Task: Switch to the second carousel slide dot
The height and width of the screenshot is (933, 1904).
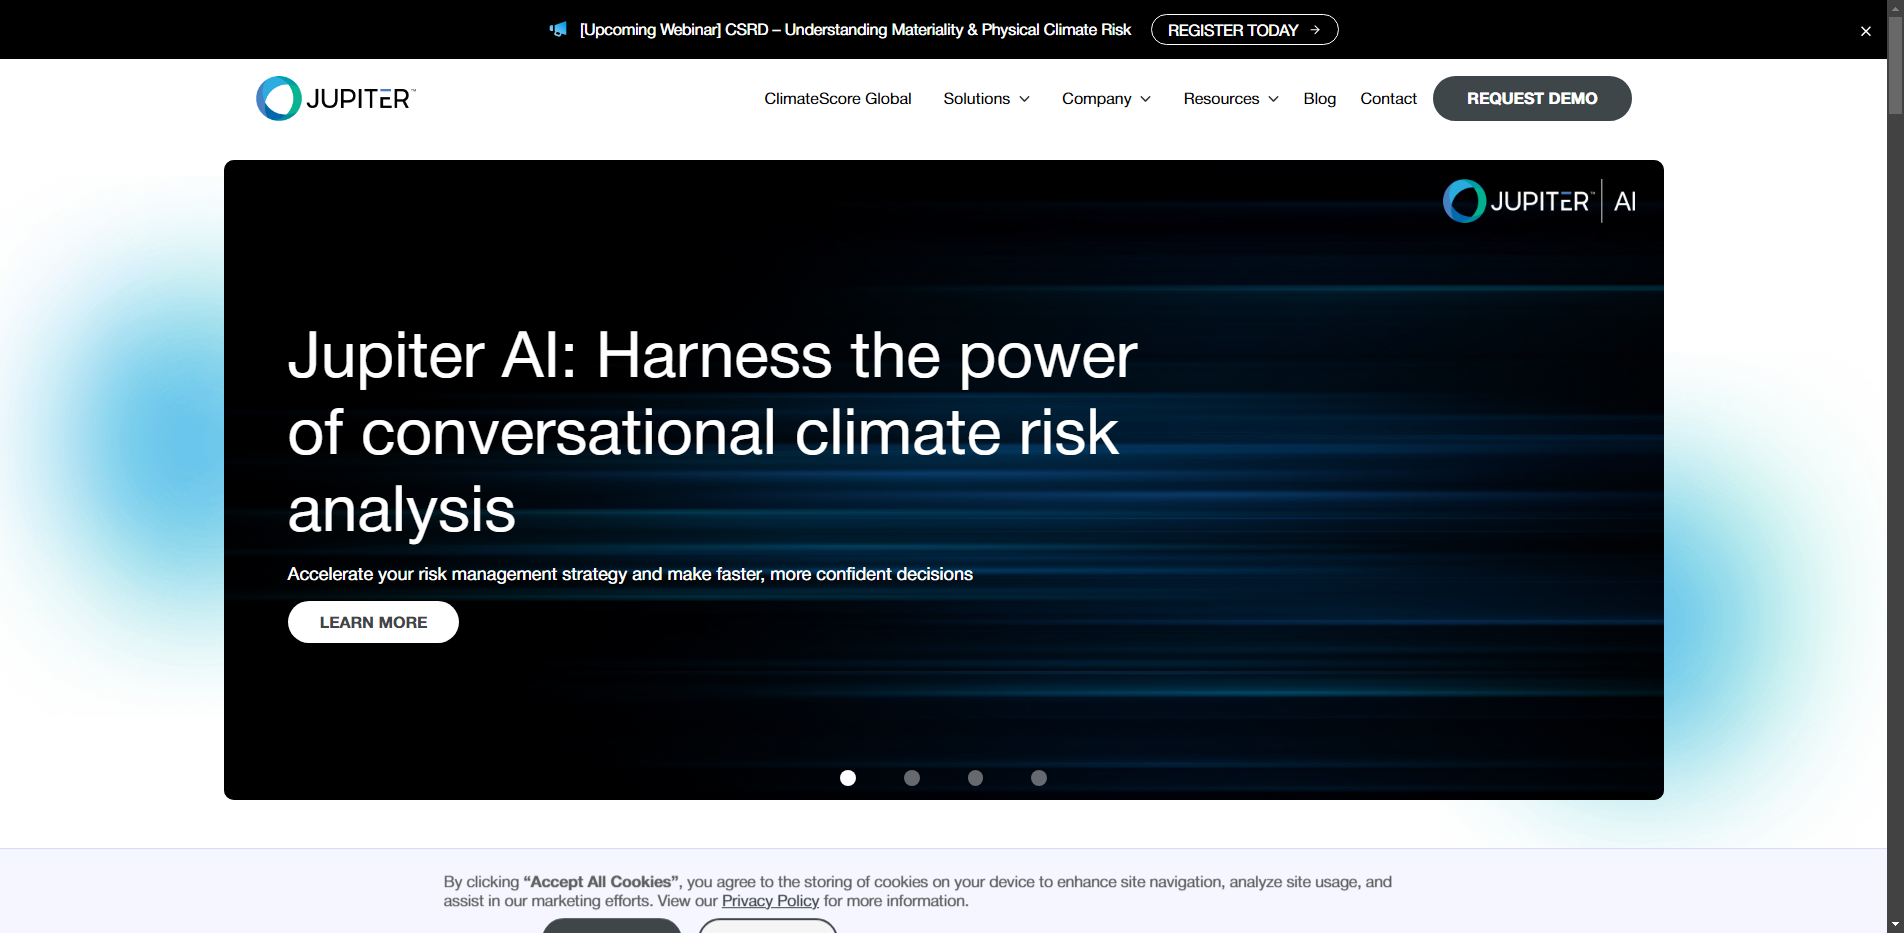Action: pos(912,778)
